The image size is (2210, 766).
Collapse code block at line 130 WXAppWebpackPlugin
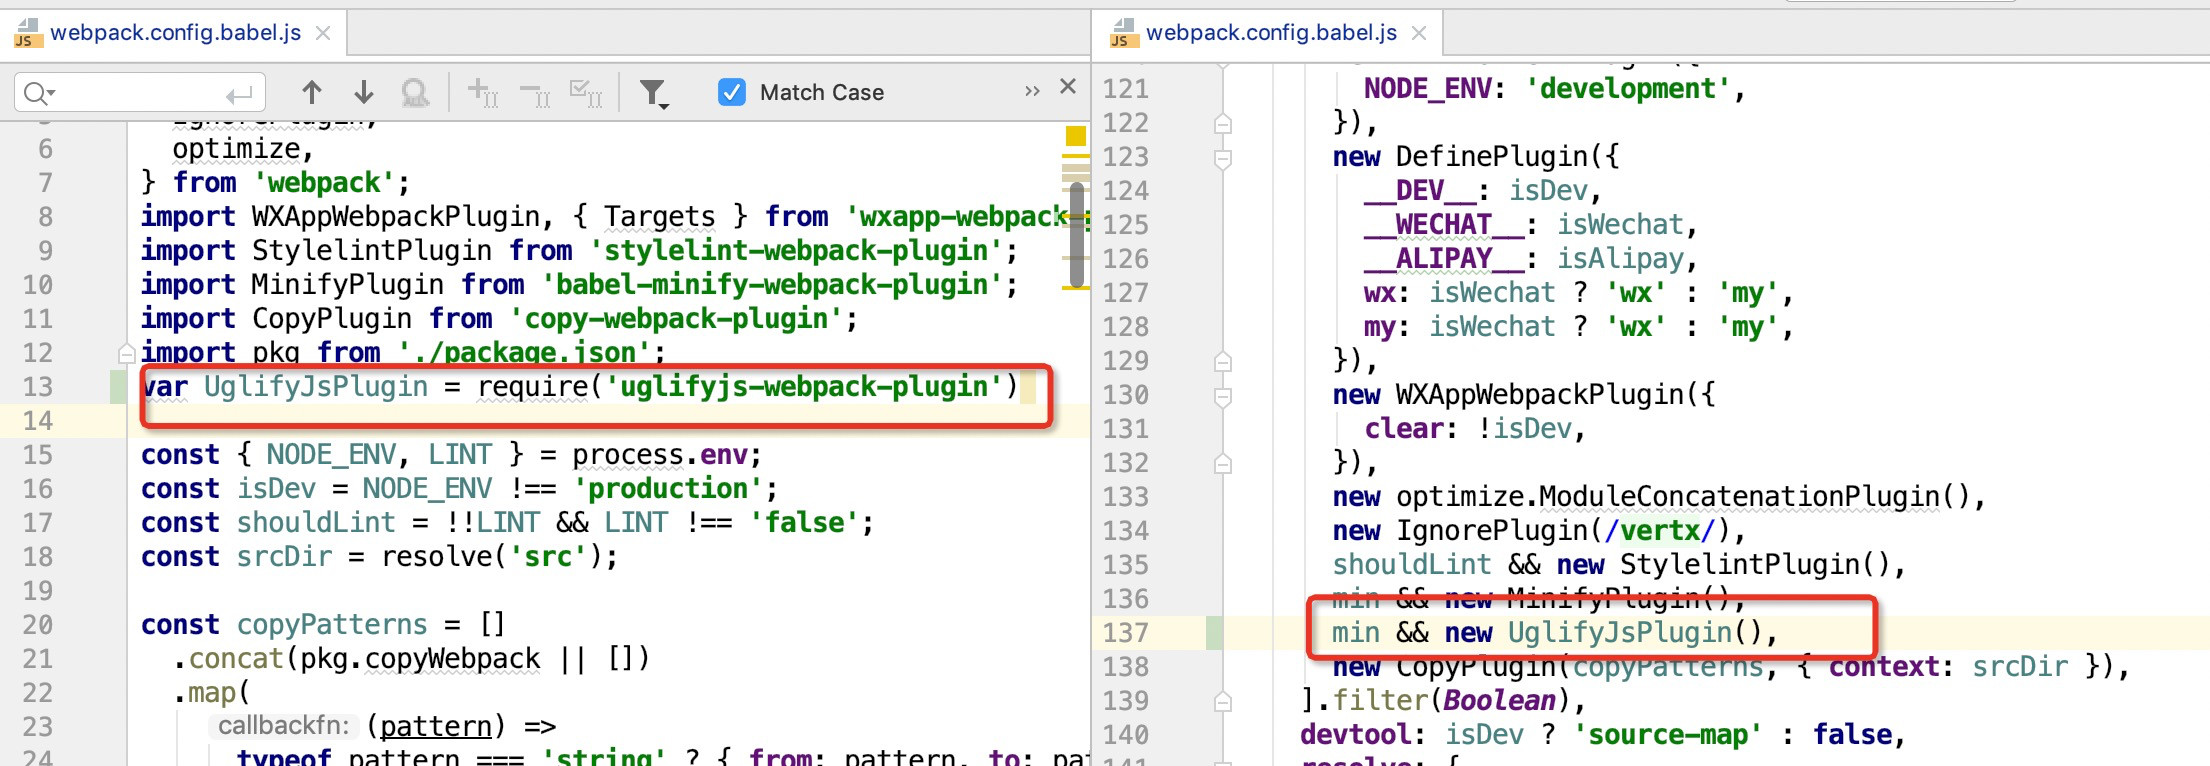click(1222, 396)
